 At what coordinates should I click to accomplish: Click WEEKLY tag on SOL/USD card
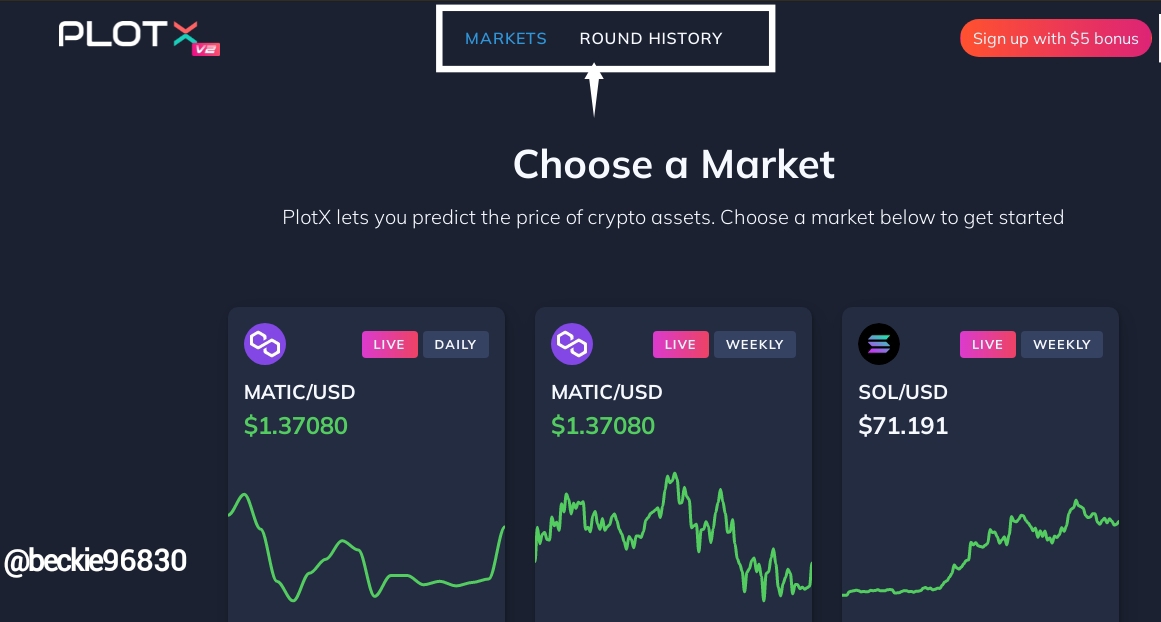[1062, 344]
